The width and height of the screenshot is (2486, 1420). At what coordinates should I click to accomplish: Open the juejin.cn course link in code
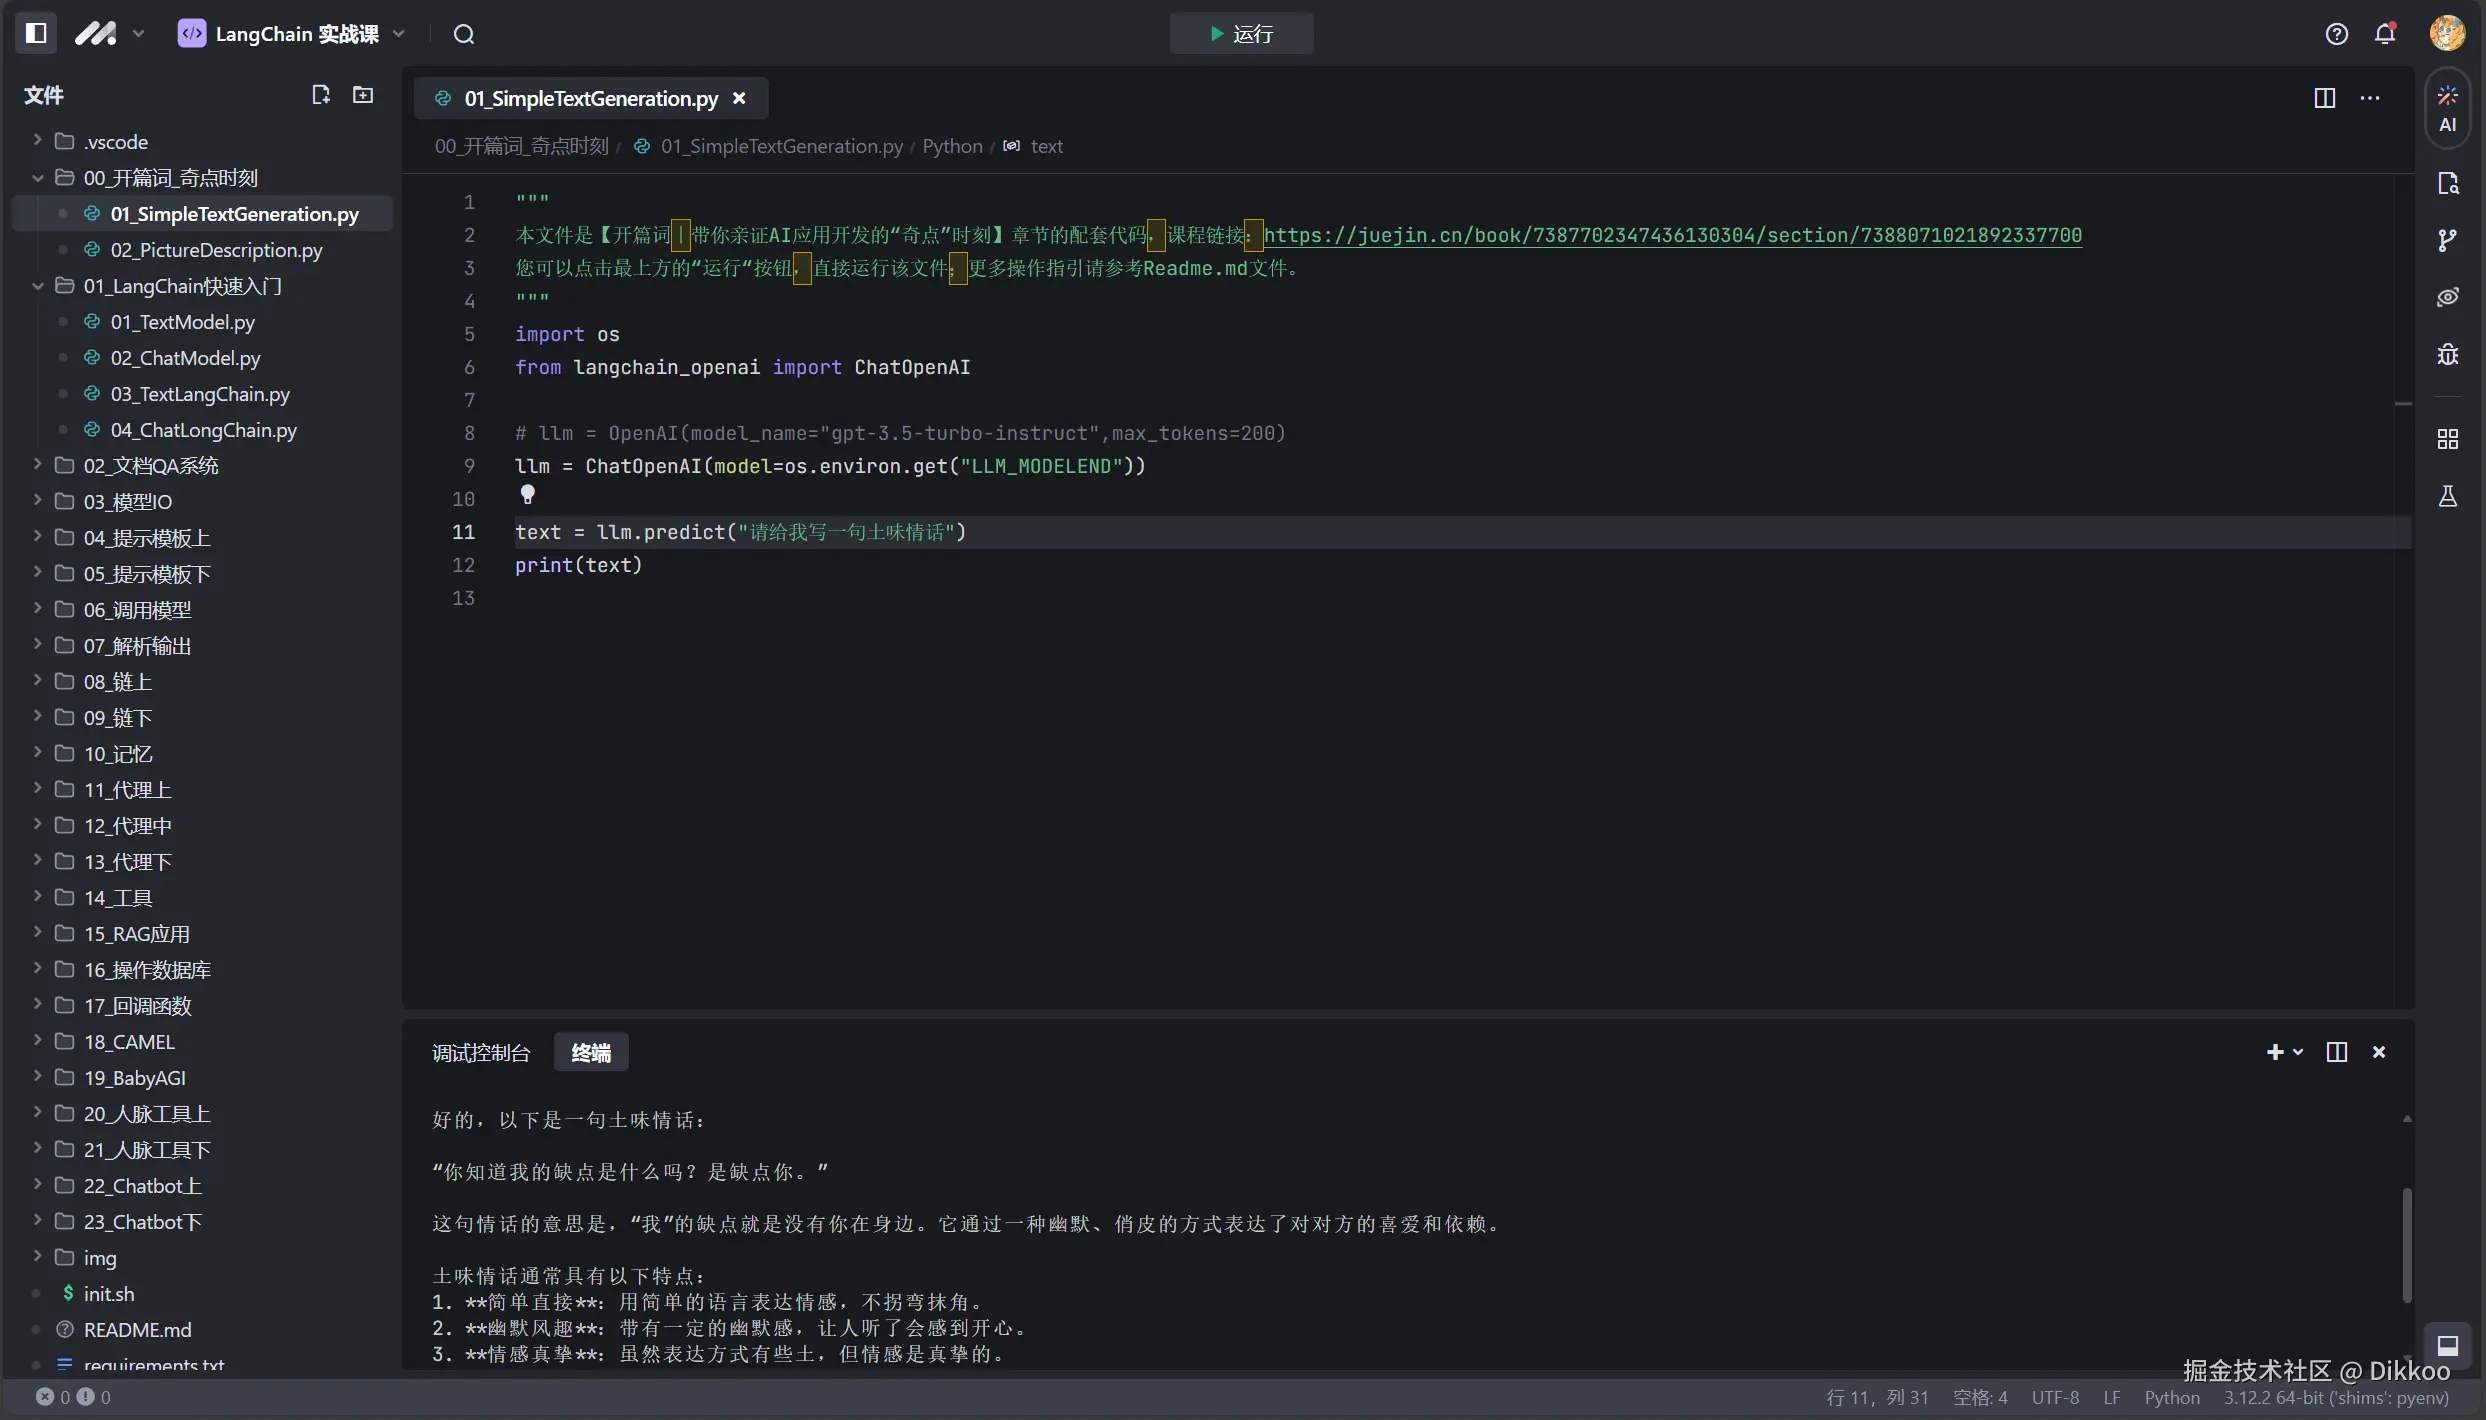(x=1672, y=236)
